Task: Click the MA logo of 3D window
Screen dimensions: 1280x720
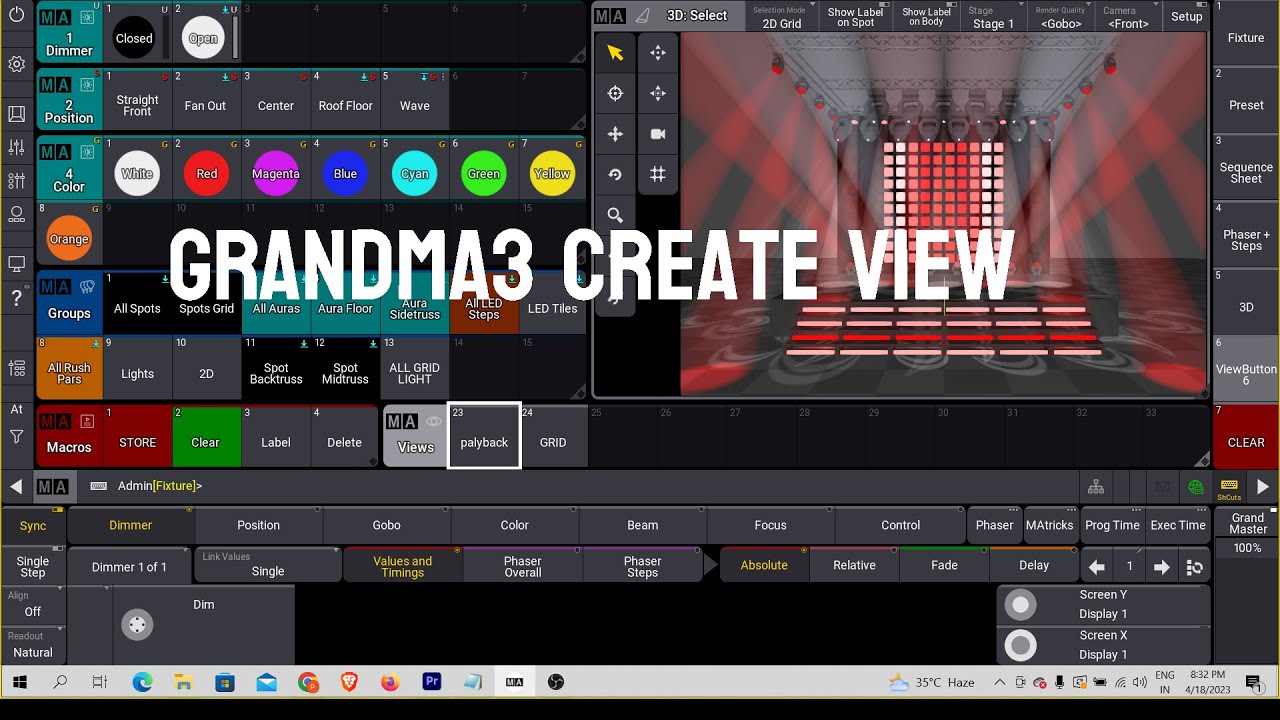Action: pos(609,16)
